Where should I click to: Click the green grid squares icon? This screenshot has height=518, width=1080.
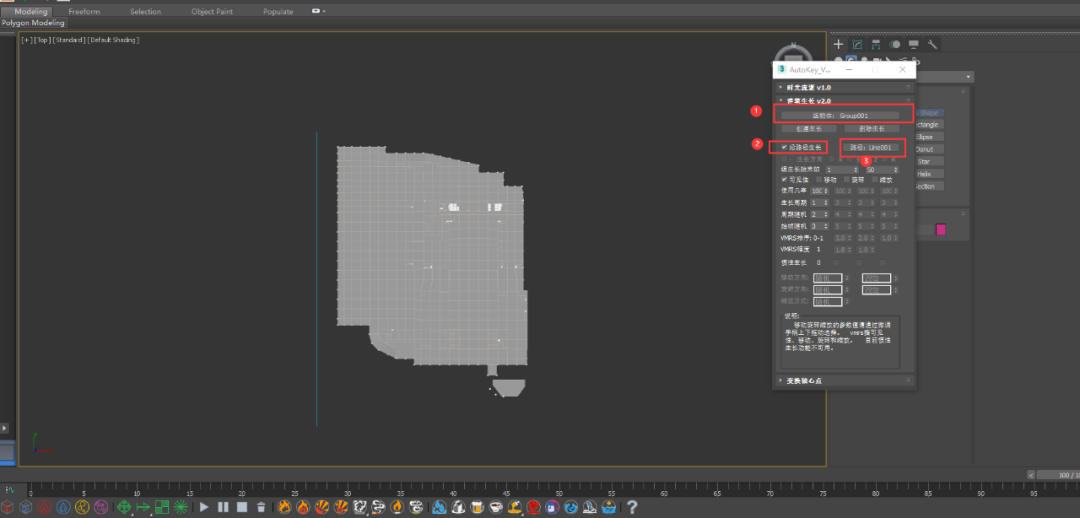pos(162,507)
